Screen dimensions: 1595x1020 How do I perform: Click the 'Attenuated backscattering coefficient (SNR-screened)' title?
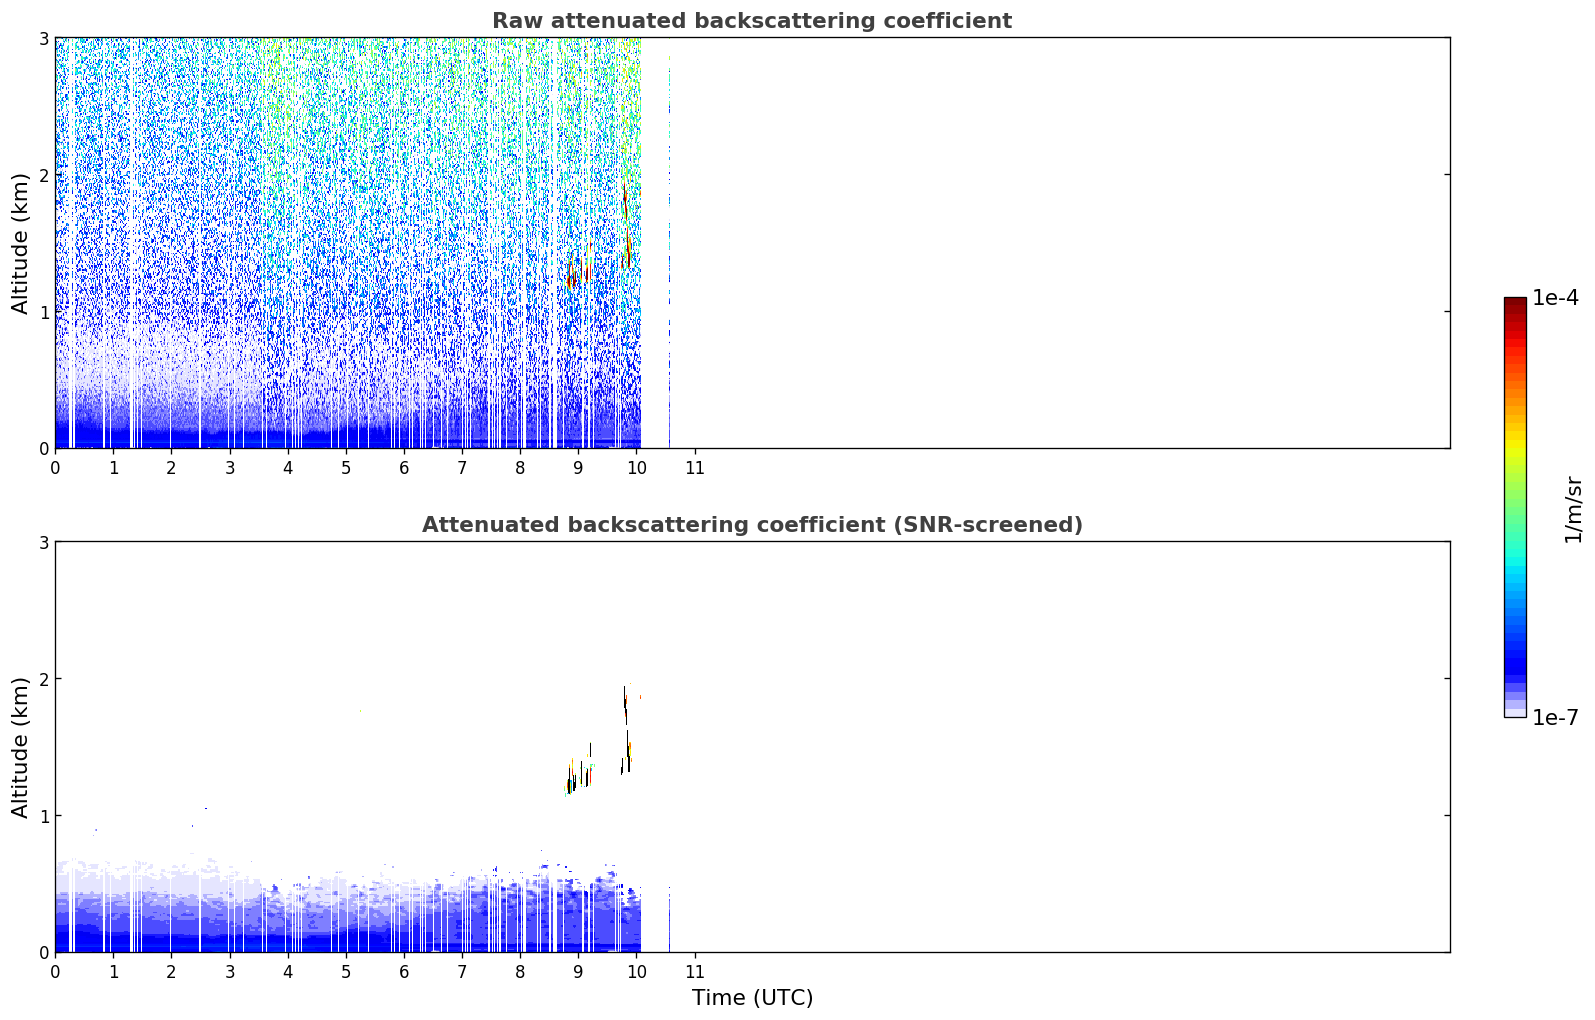click(x=752, y=525)
